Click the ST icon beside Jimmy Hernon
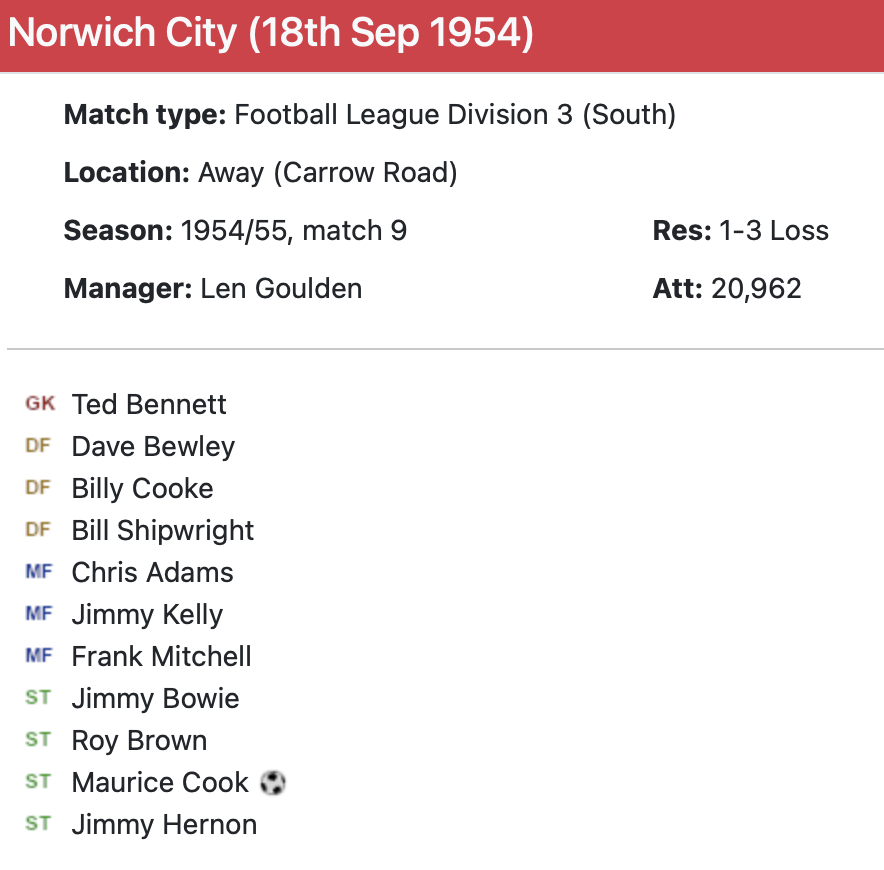This screenshot has height=870, width=884. (38, 824)
